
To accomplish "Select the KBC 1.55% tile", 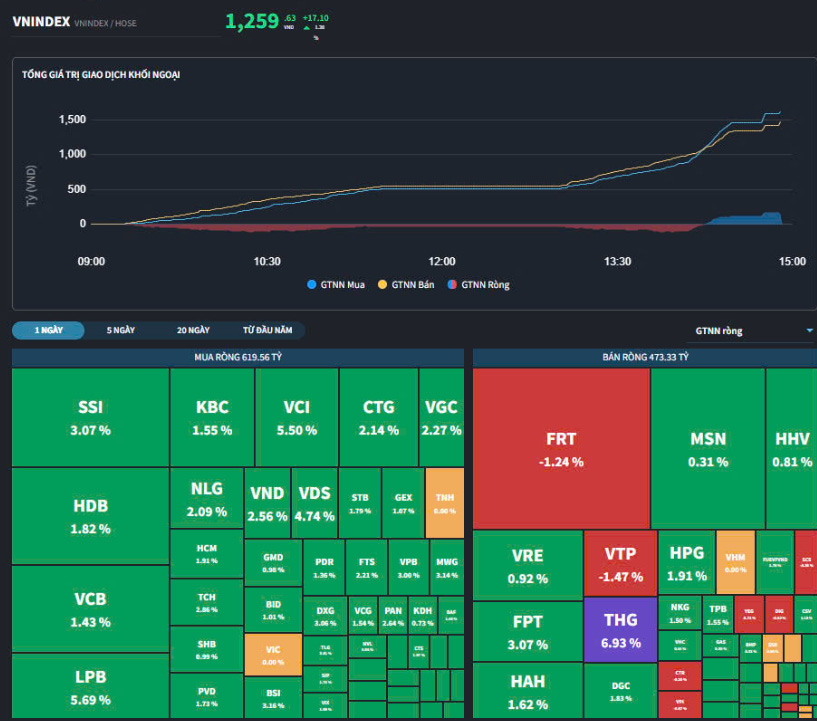I will click(212, 417).
